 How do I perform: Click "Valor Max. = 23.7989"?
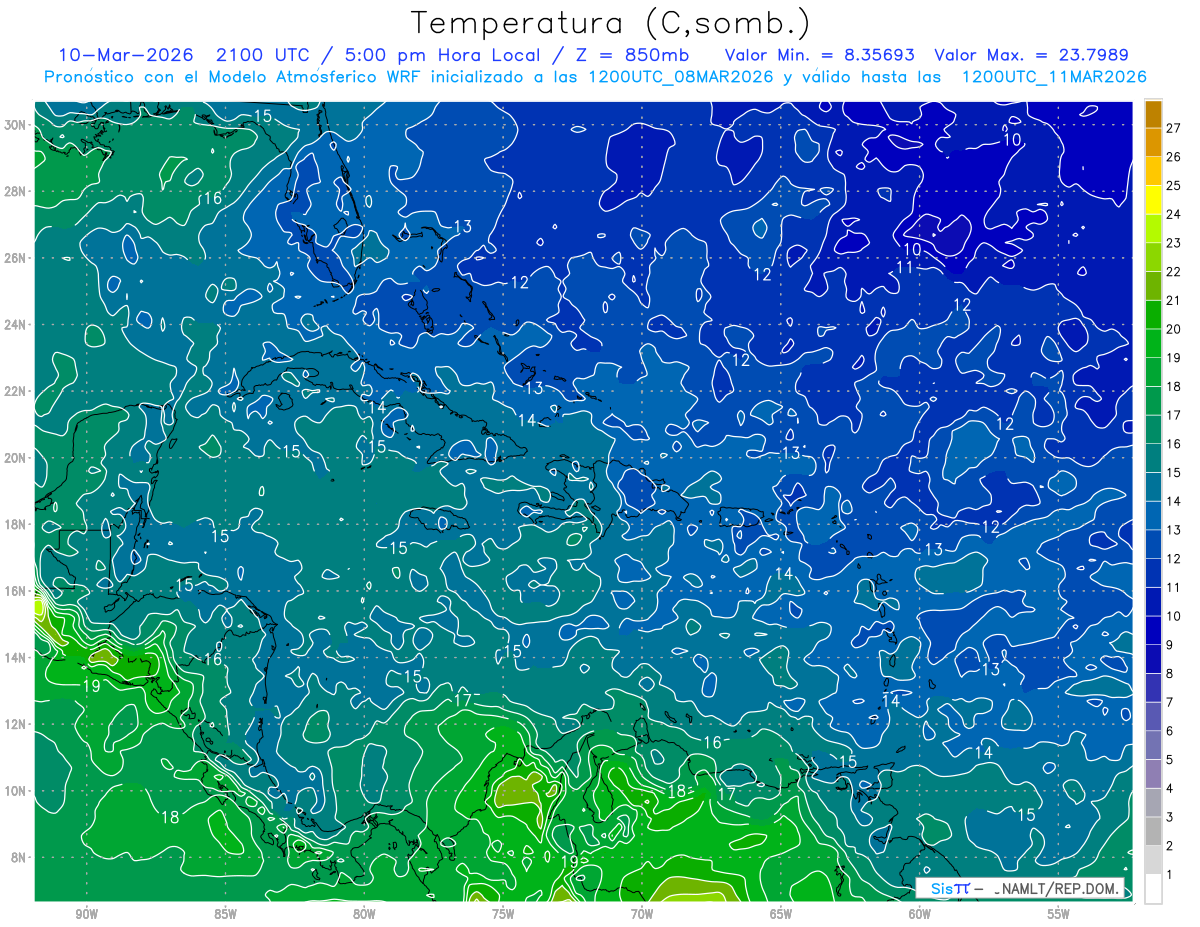1032,55
